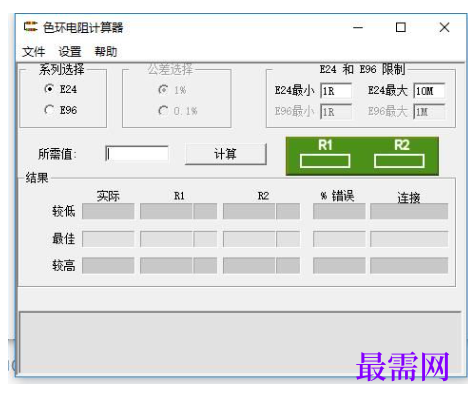
Task: Open the 帮助 menu
Action: point(106,52)
